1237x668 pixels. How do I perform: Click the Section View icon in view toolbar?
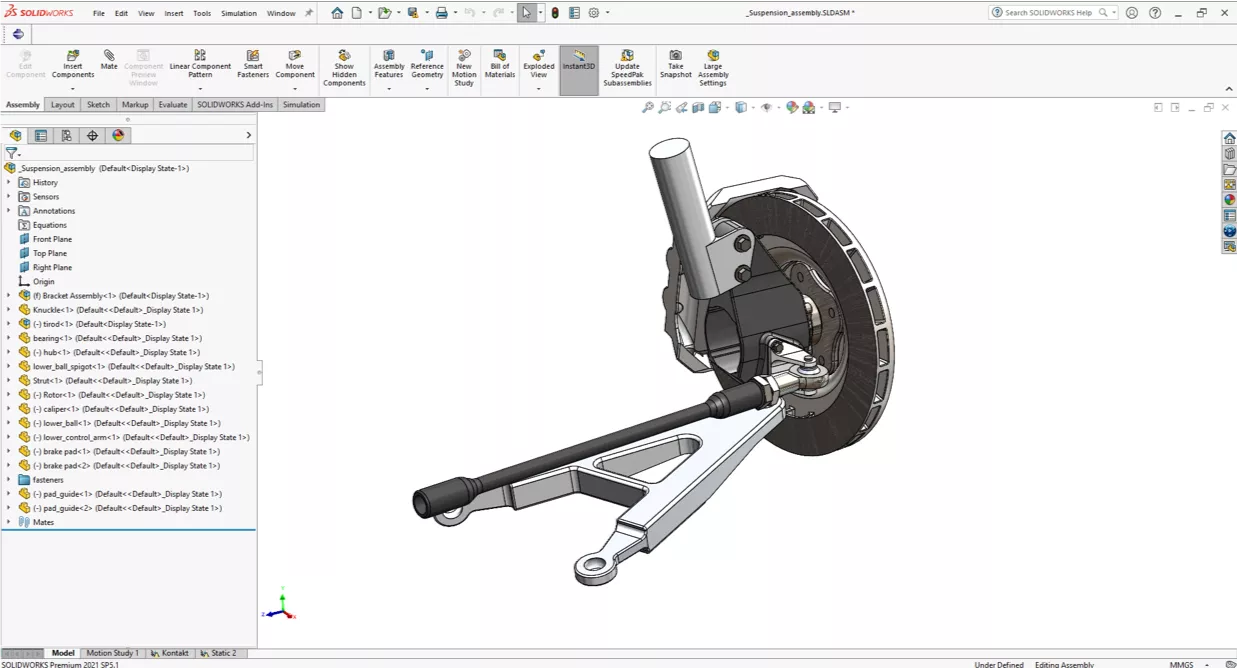pyautogui.click(x=699, y=107)
